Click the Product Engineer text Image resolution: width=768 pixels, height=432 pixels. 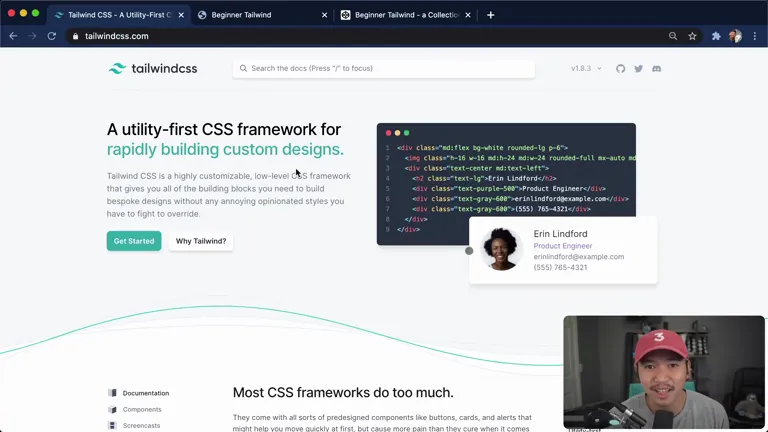[563, 246]
